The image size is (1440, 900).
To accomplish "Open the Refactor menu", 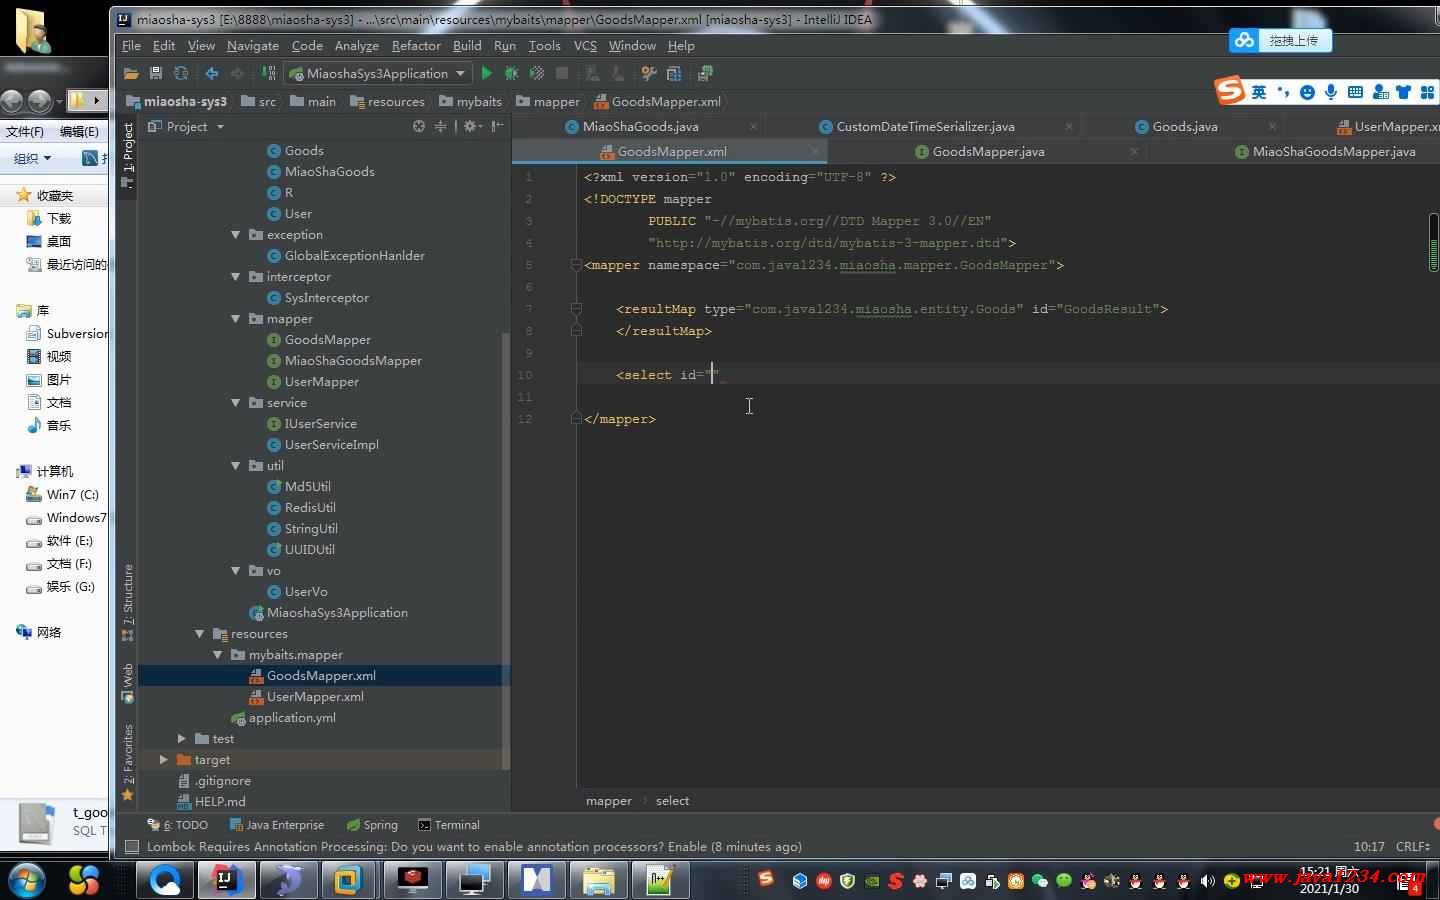I will [415, 46].
